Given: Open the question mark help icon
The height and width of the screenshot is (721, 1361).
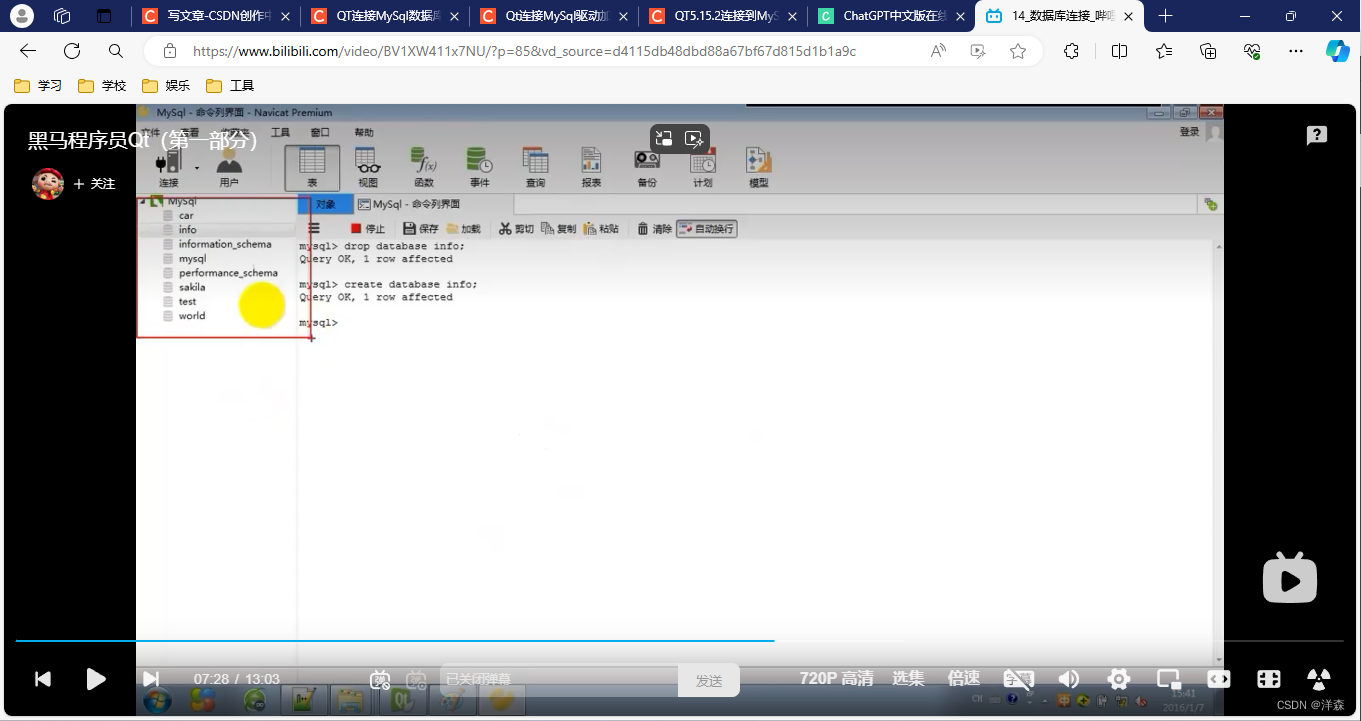Looking at the screenshot, I should click(1317, 136).
